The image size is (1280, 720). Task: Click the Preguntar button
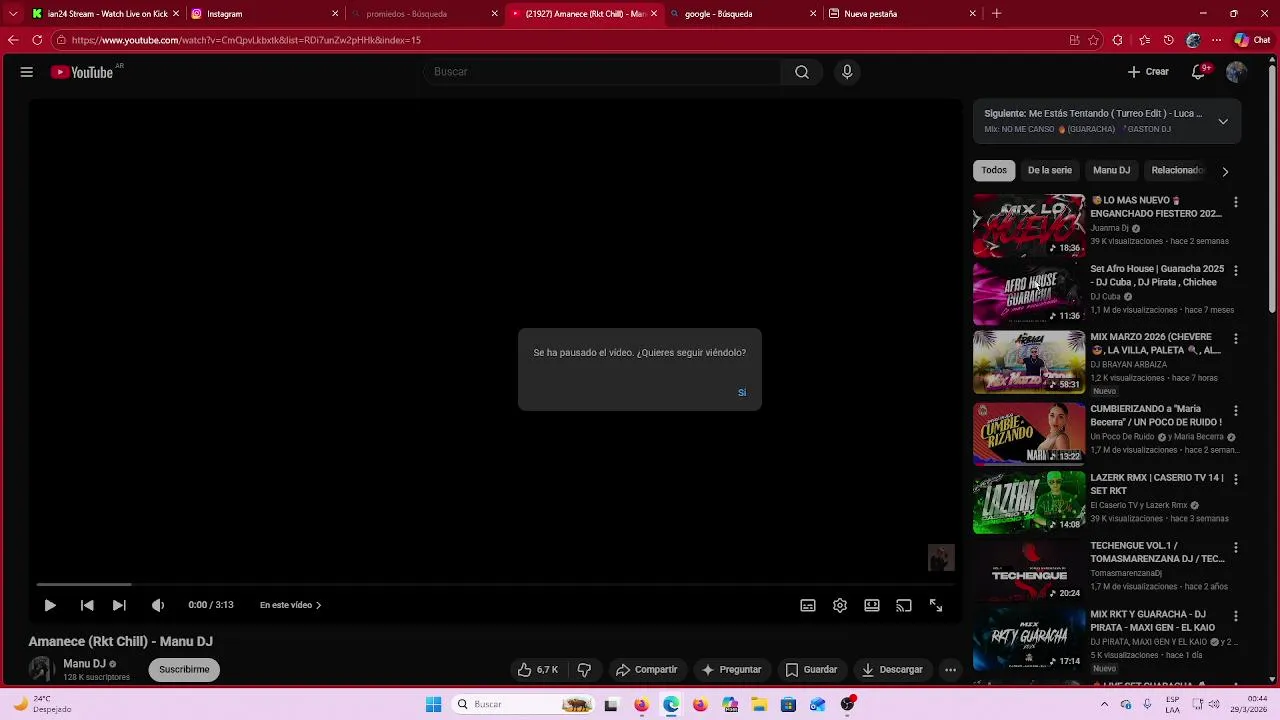click(732, 670)
